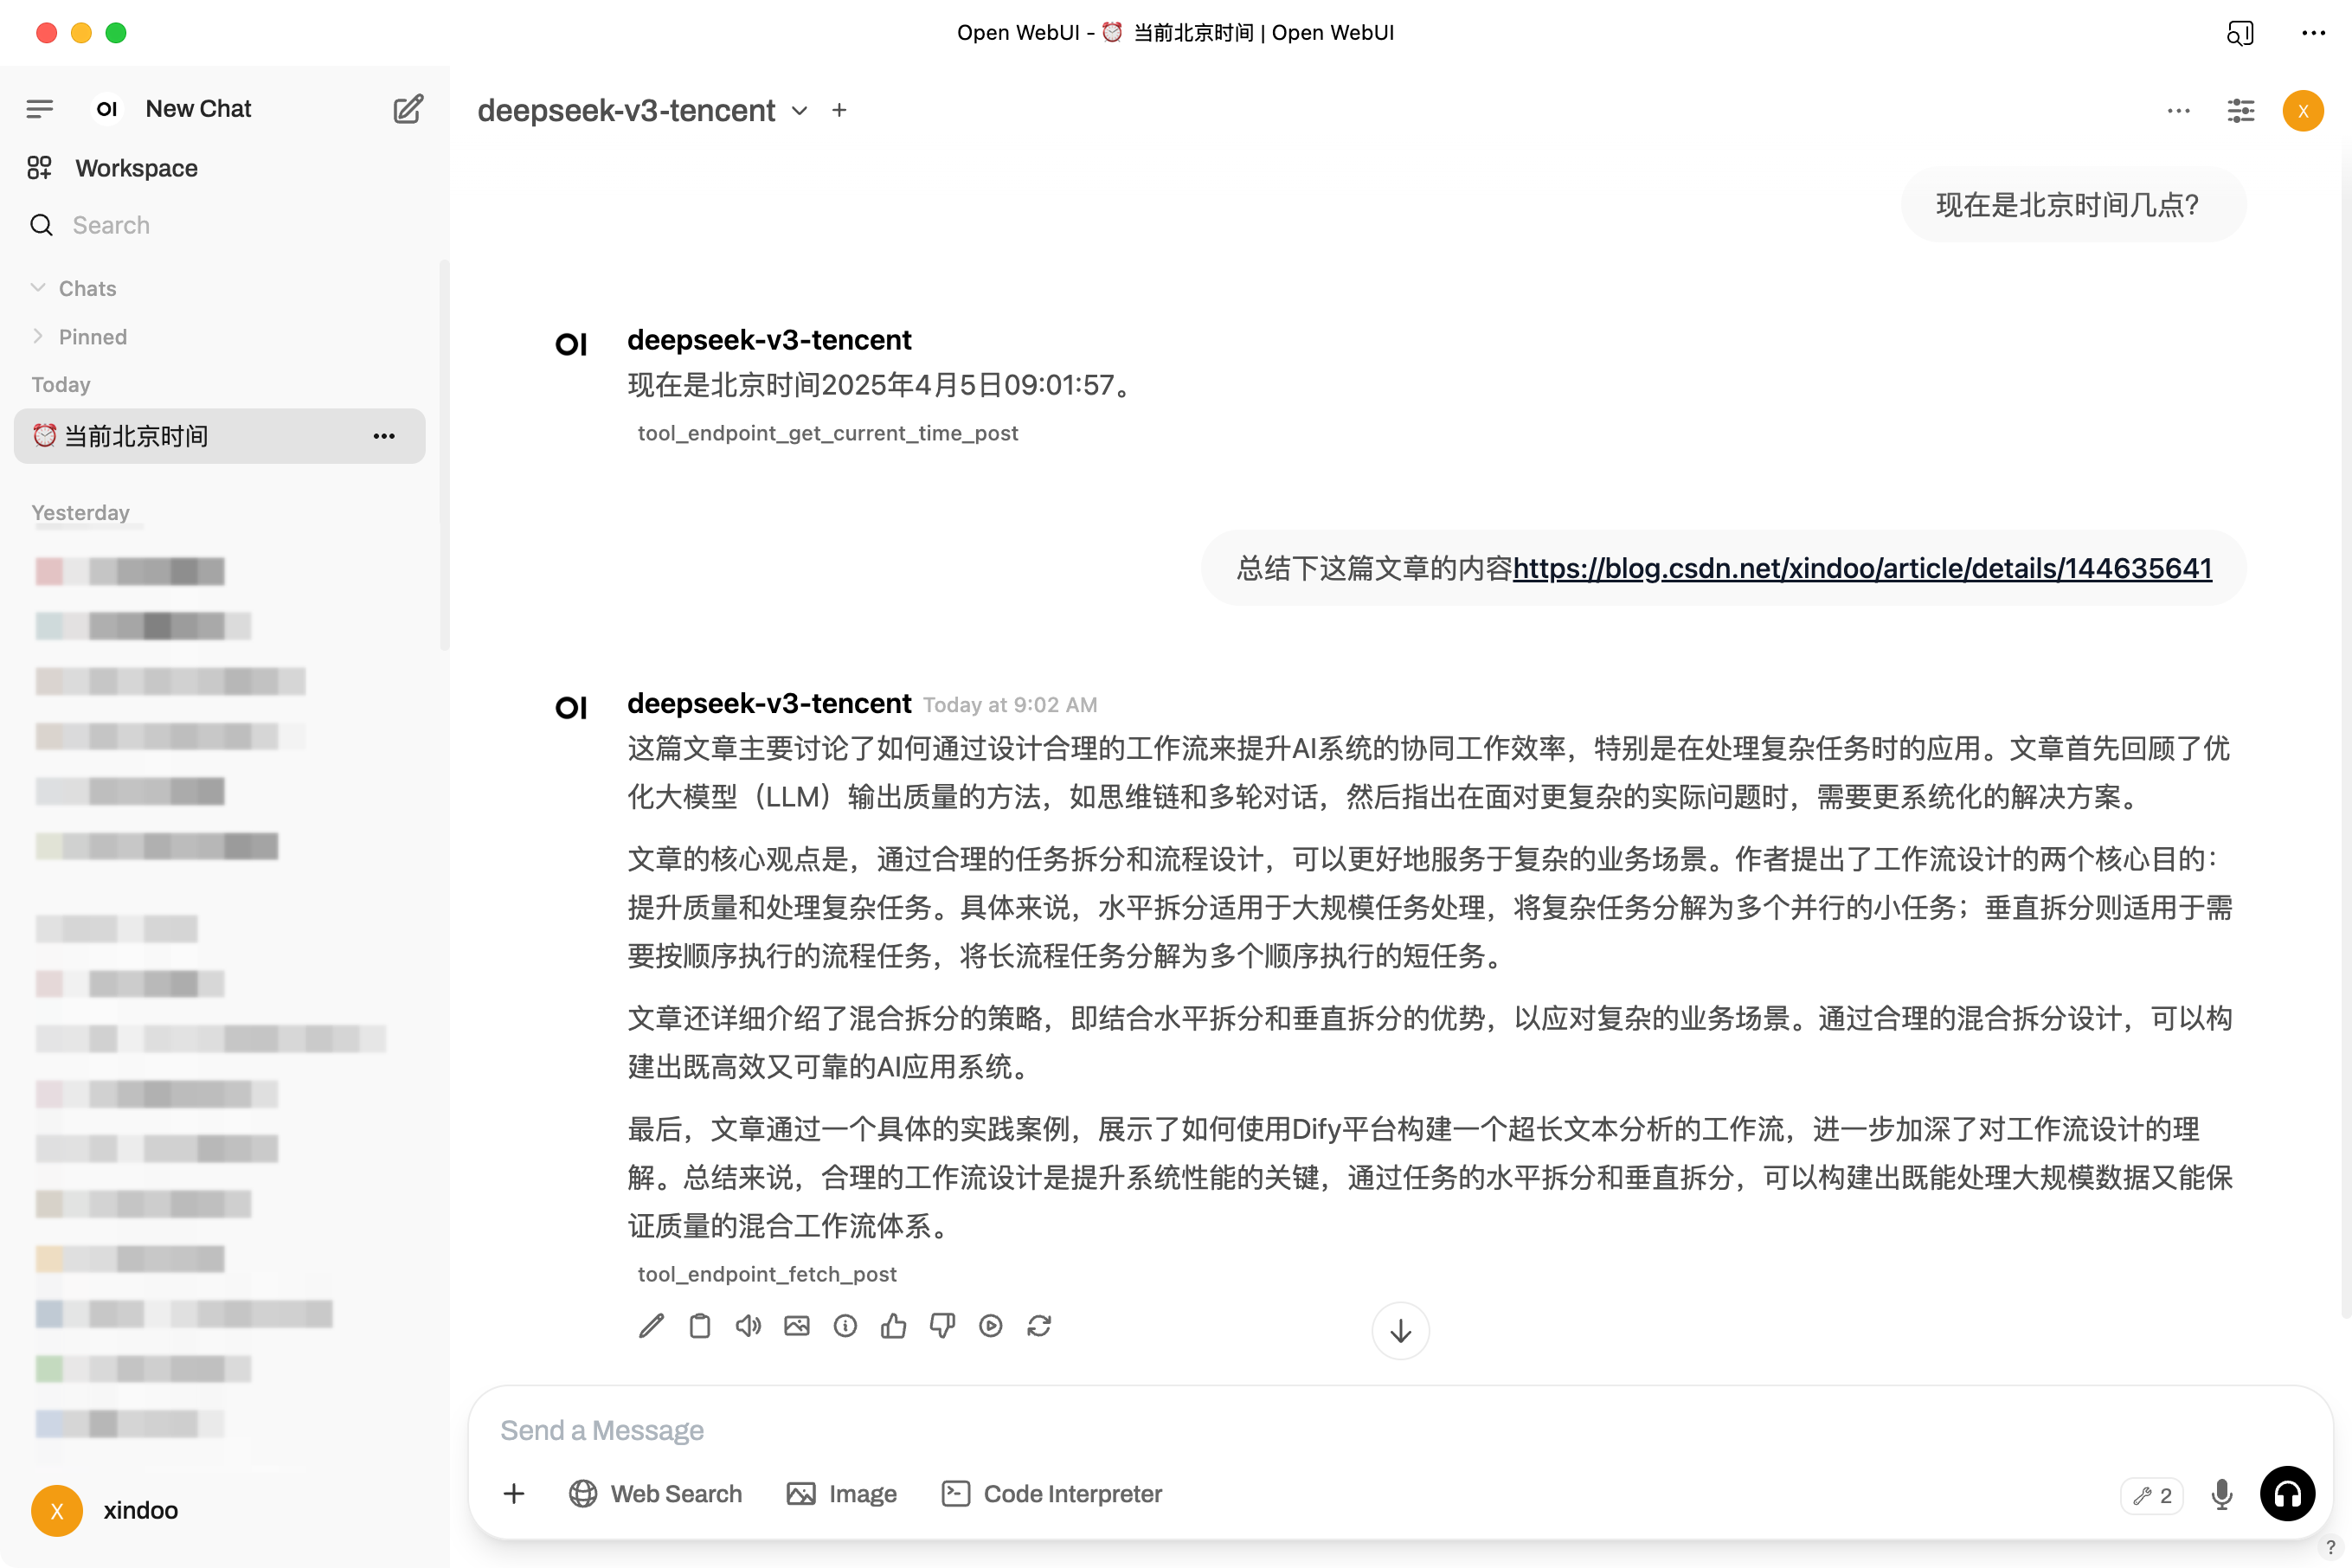Read response aloud with speaker icon

point(748,1326)
